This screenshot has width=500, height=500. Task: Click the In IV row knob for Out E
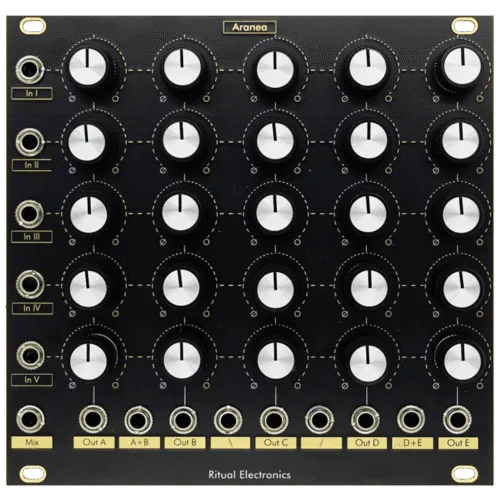click(462, 289)
